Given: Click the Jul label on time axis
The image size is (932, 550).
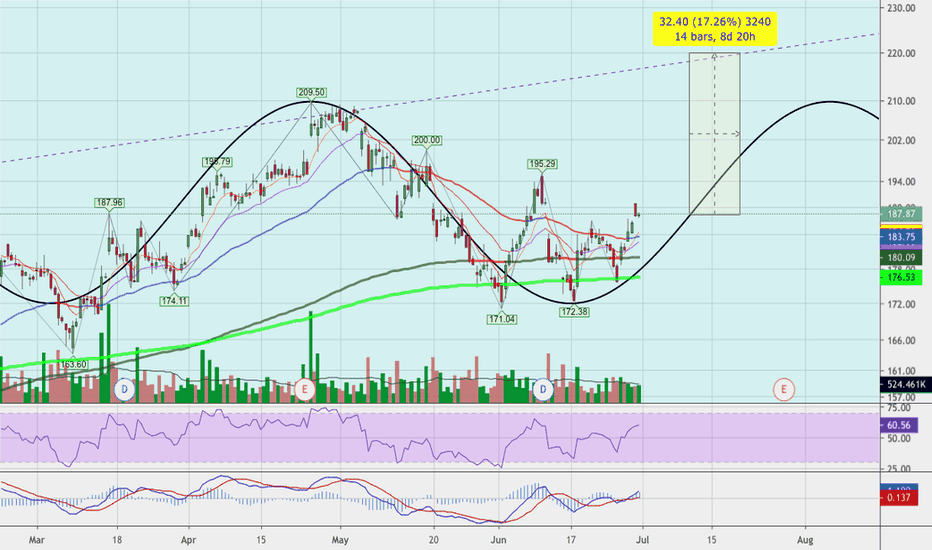Looking at the screenshot, I should (642, 540).
